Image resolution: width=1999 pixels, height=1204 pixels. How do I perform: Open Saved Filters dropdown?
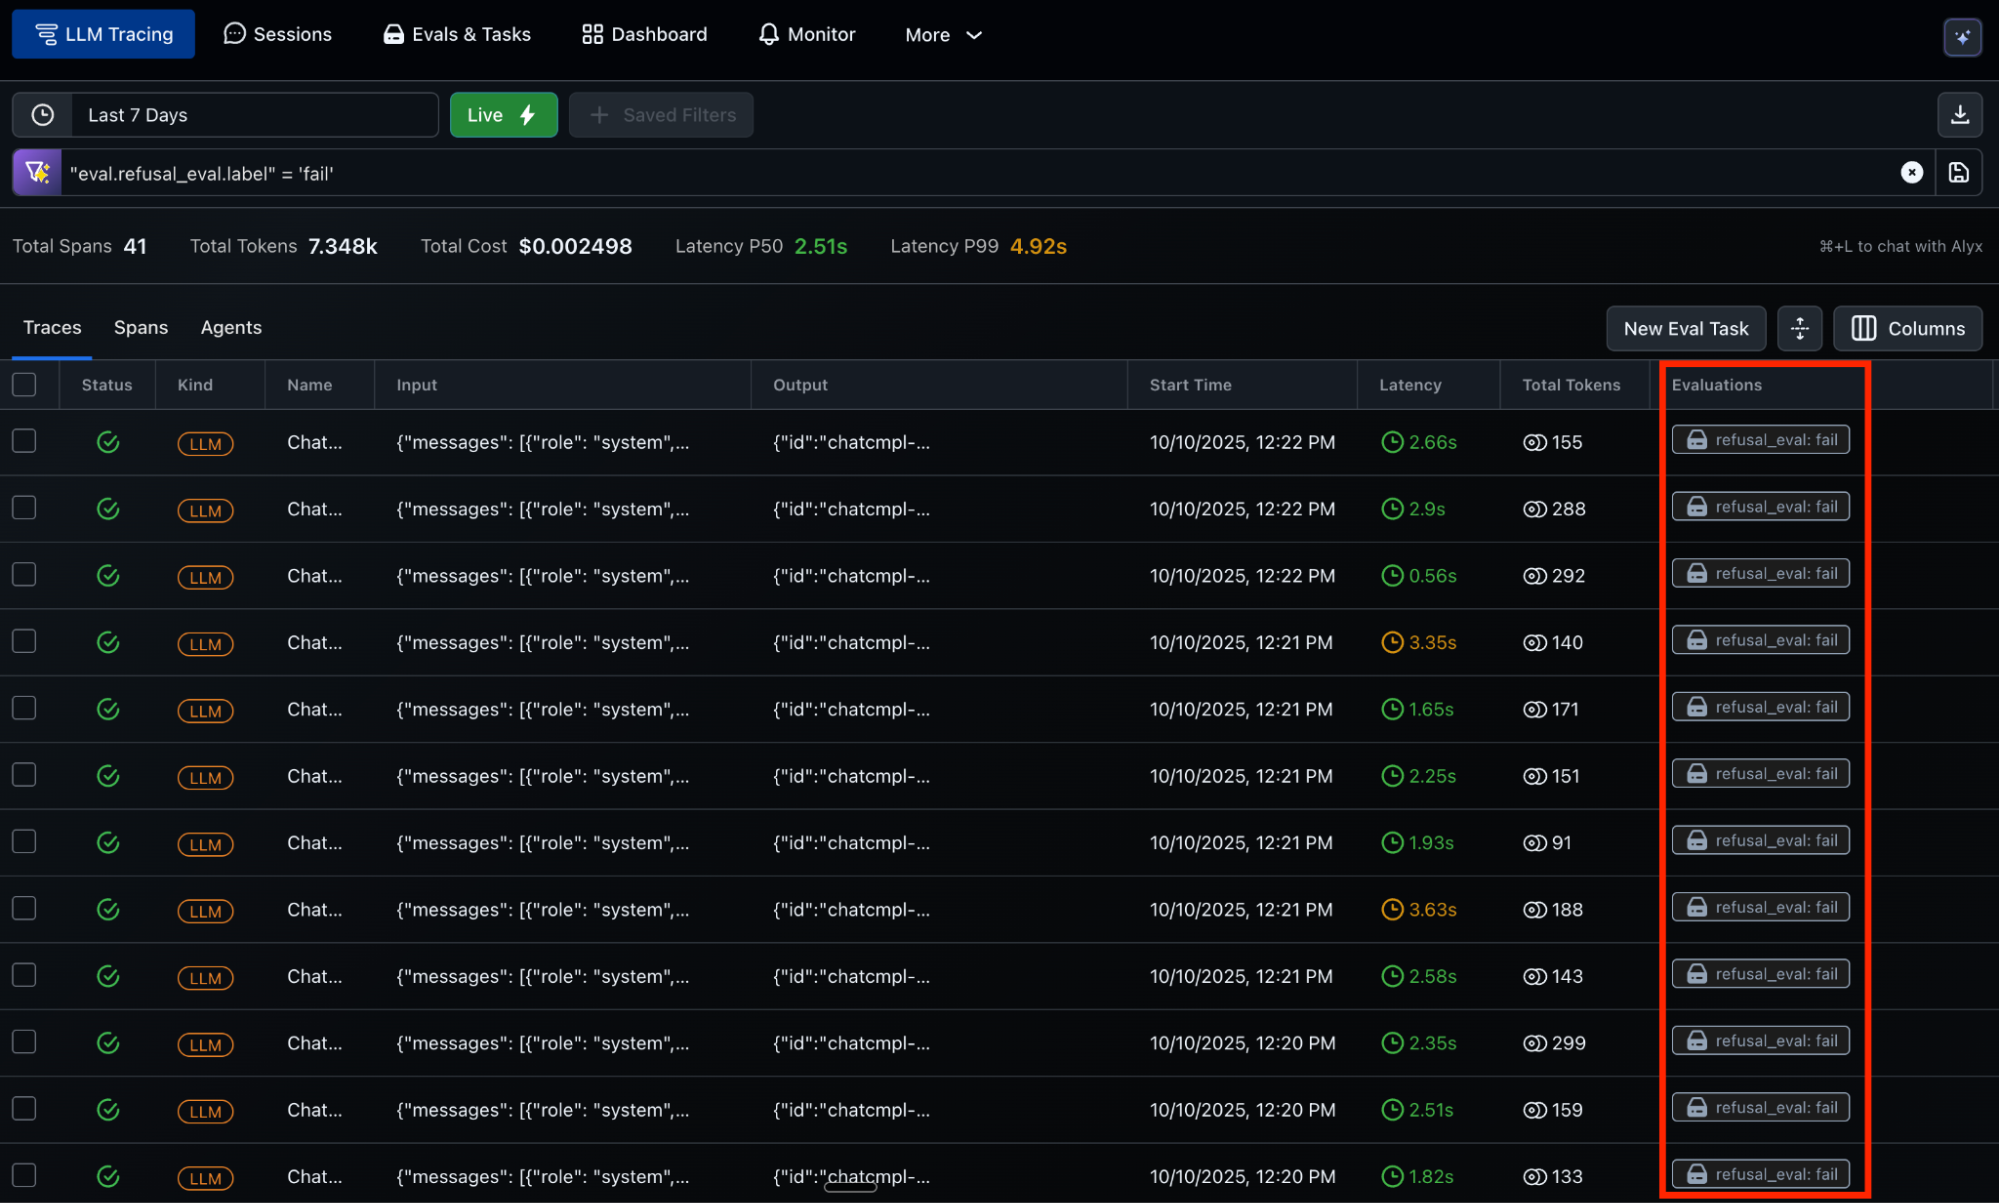click(x=661, y=115)
